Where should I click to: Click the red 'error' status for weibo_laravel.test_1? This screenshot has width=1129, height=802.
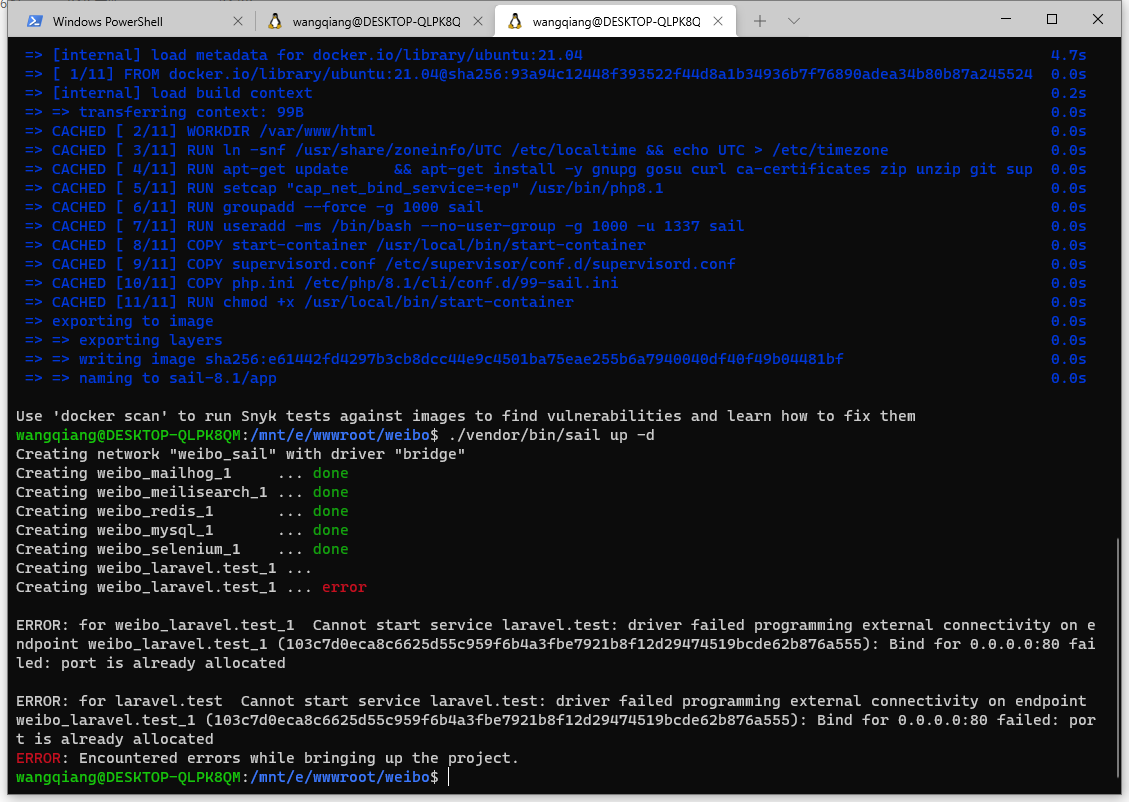point(344,587)
